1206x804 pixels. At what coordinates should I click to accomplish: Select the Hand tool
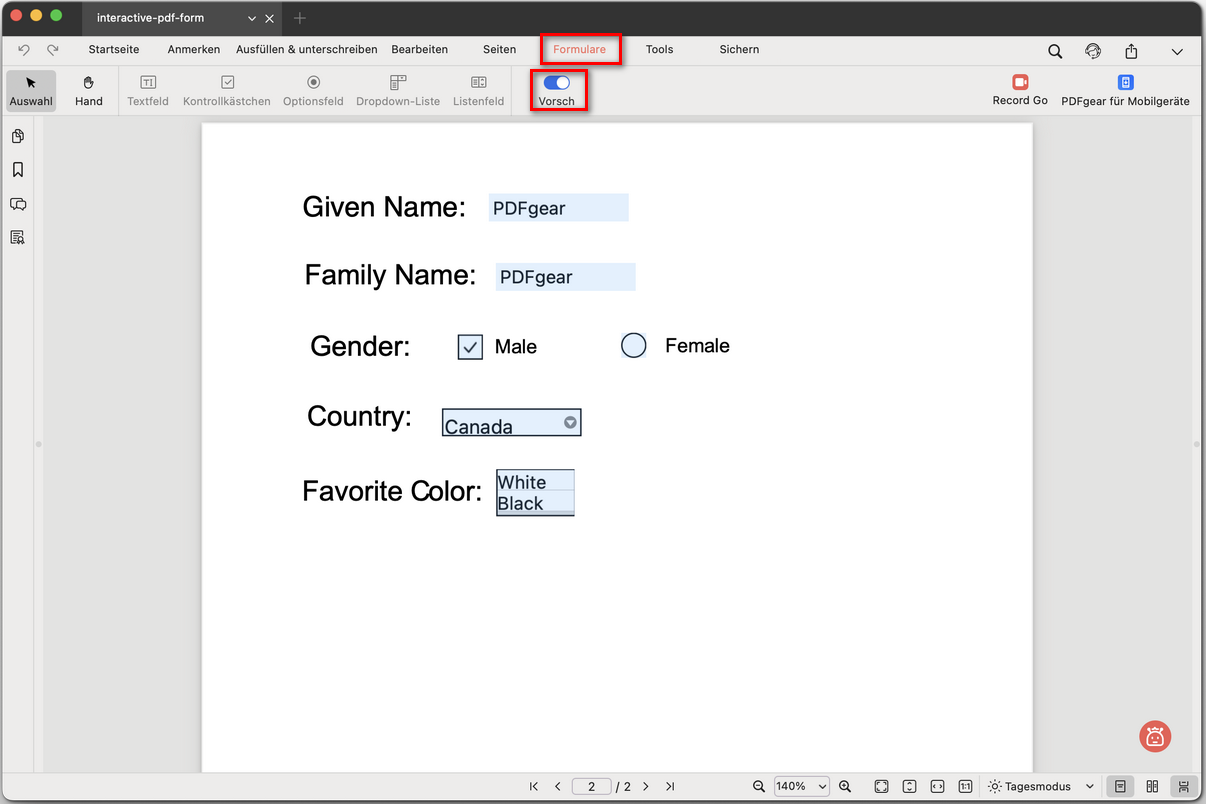(89, 90)
